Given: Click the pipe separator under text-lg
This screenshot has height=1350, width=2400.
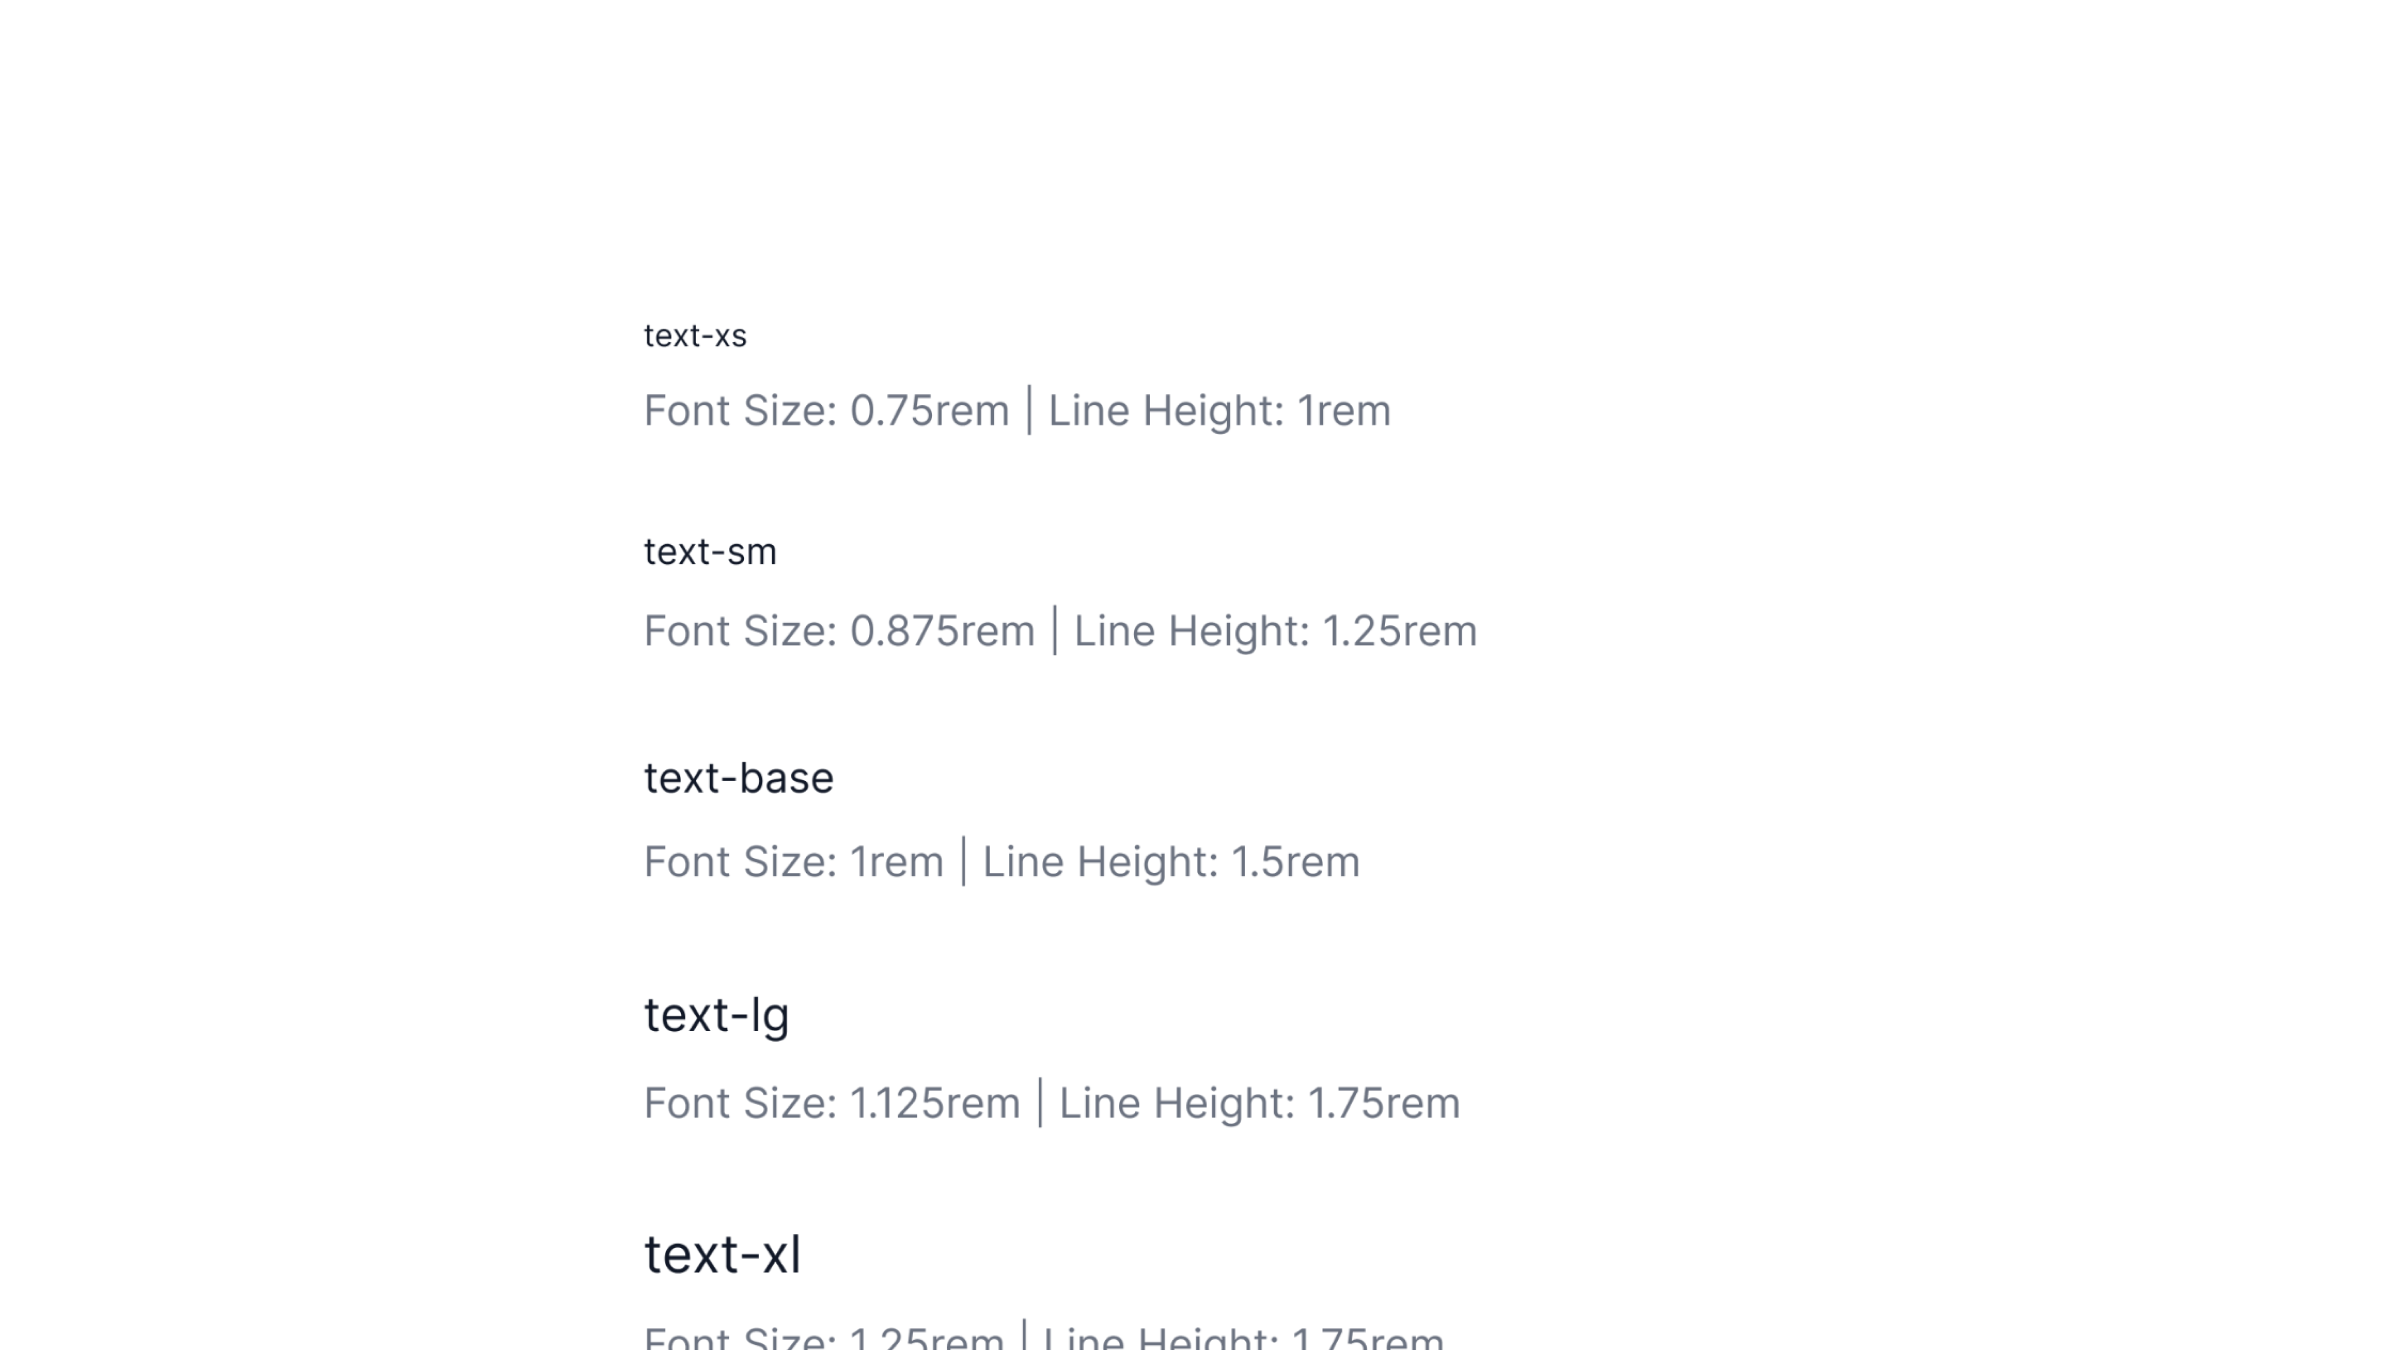Looking at the screenshot, I should (1040, 1104).
